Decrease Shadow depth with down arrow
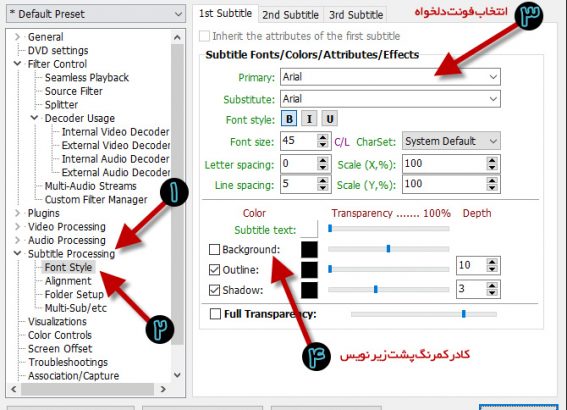567x410 pixels. [x=492, y=293]
